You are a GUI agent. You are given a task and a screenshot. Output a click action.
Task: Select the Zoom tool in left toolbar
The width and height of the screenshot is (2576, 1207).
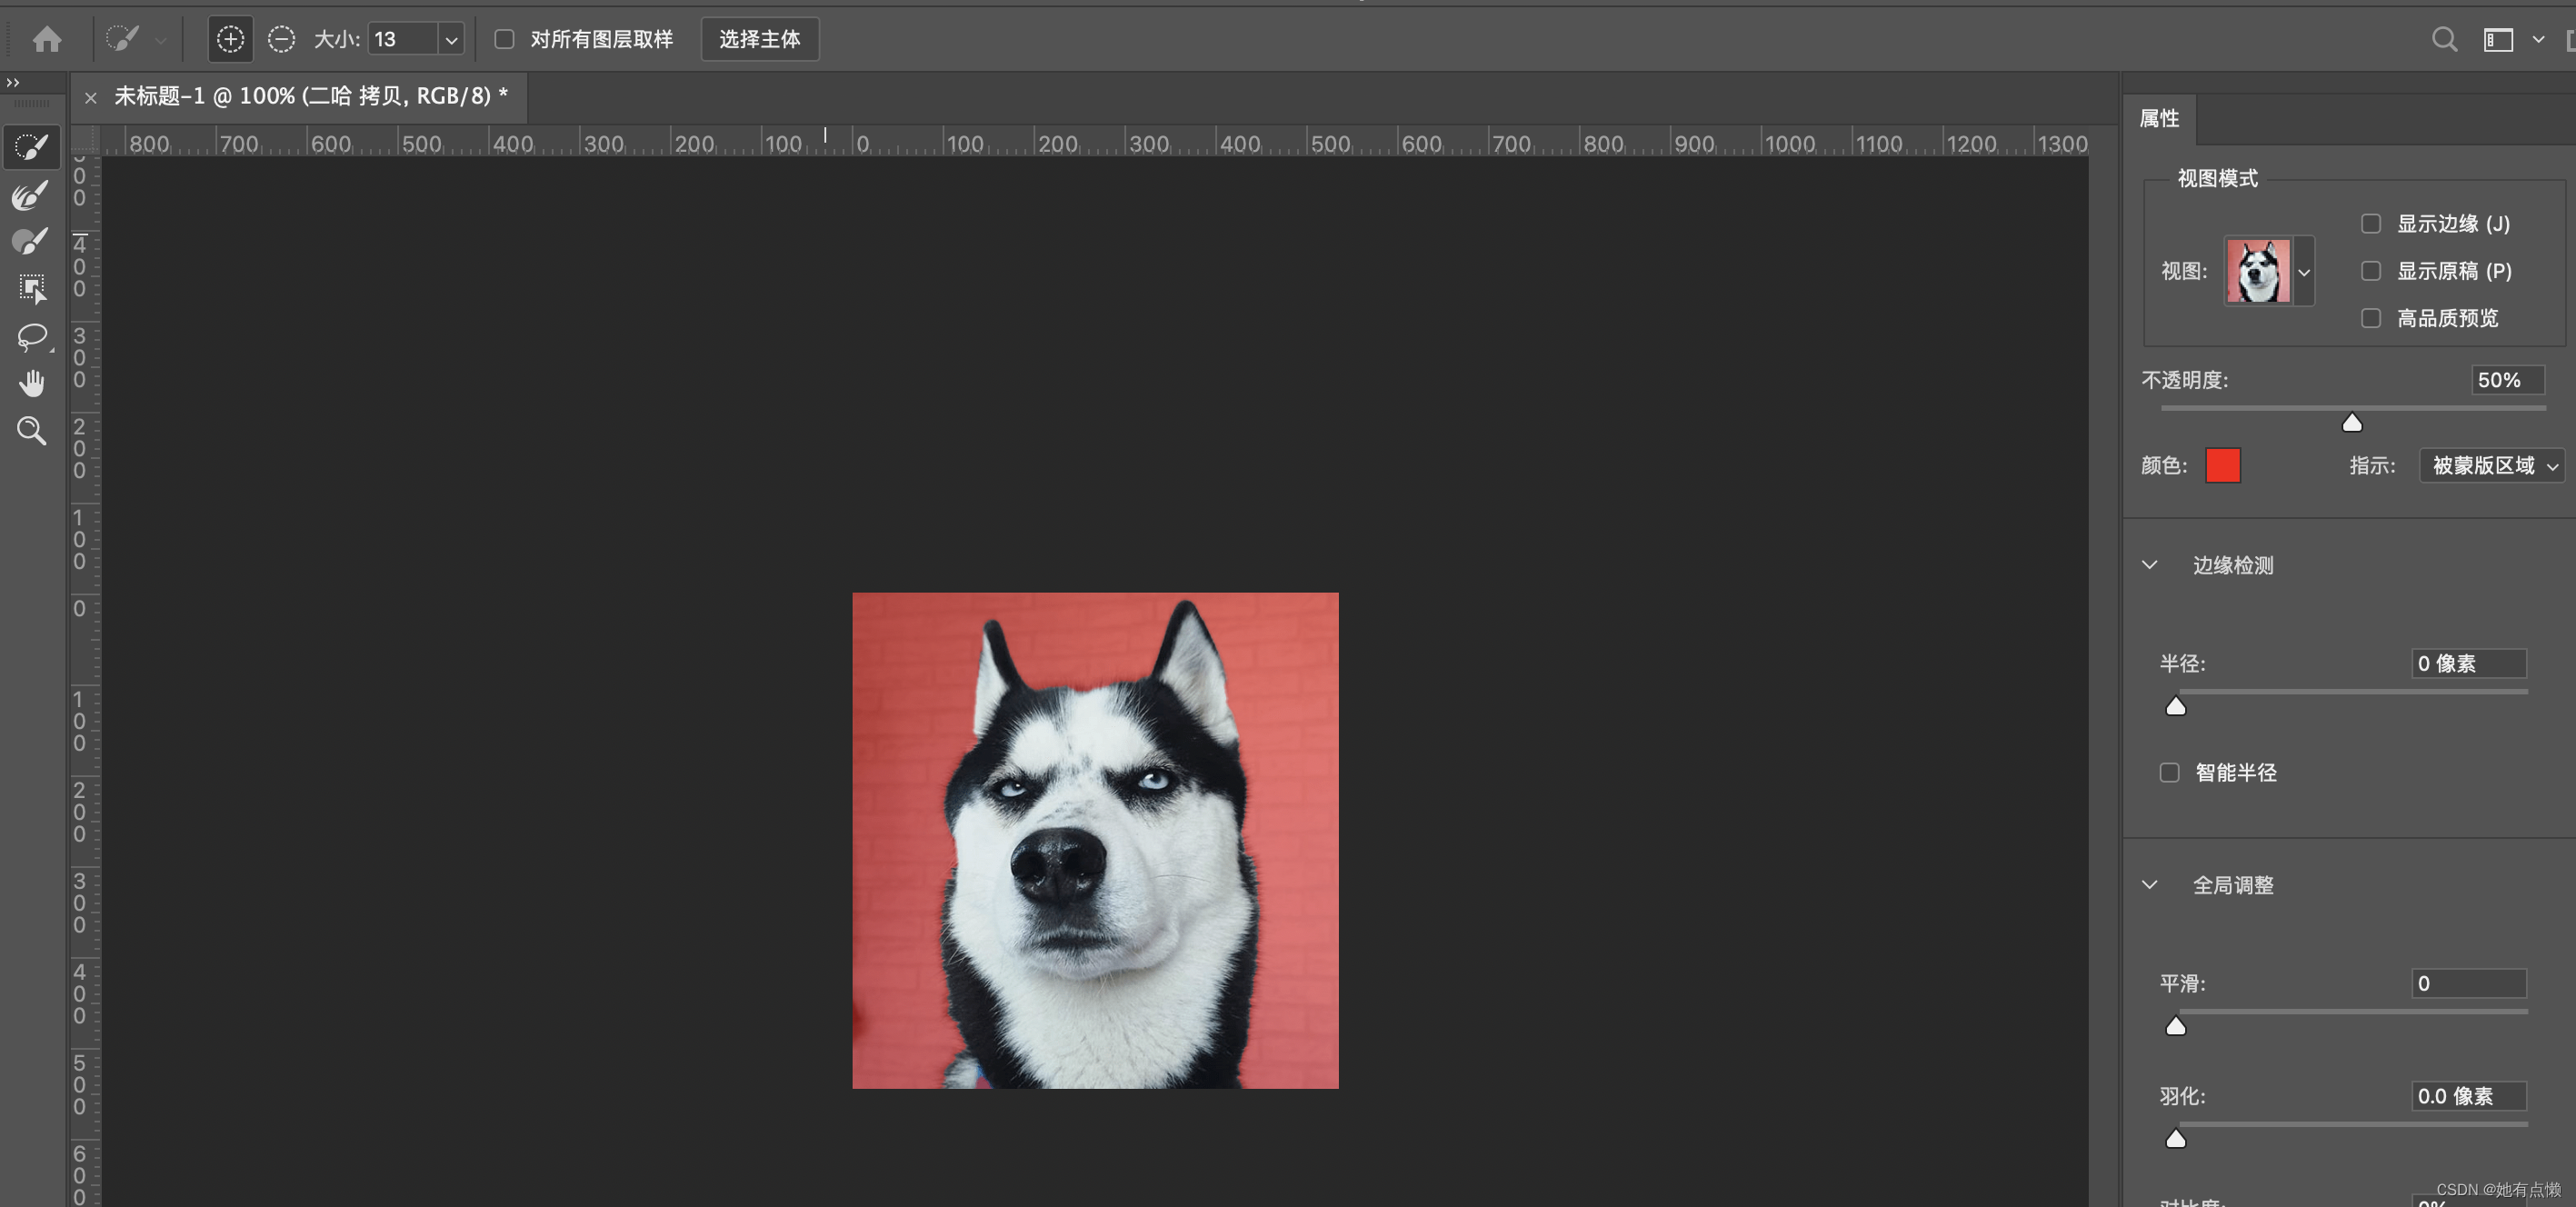pyautogui.click(x=32, y=431)
